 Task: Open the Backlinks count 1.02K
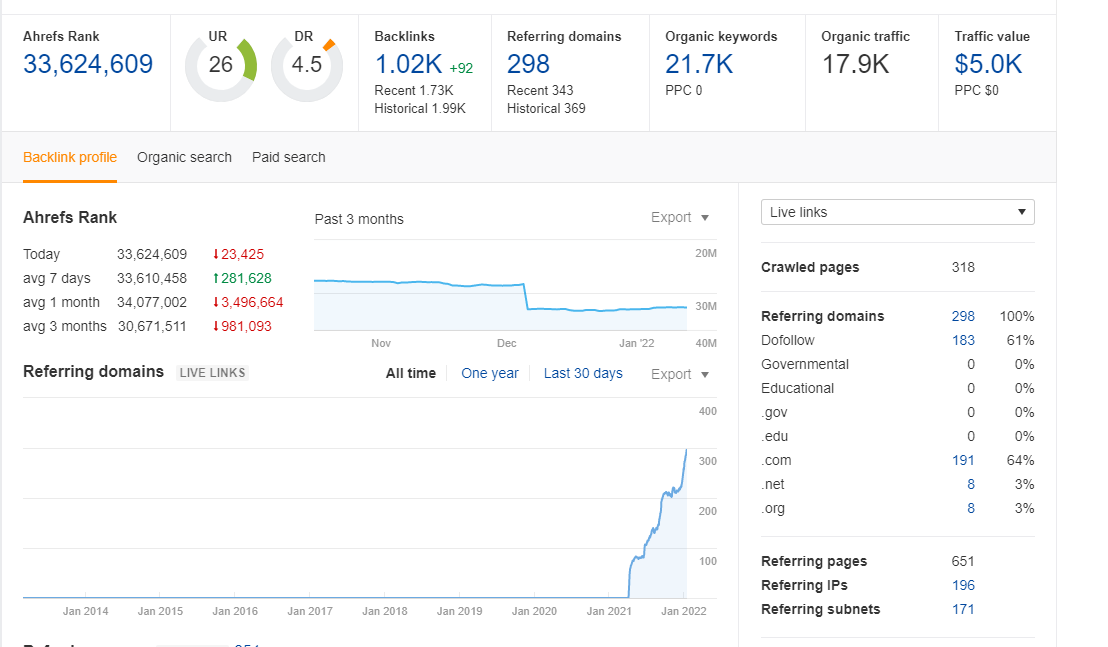[408, 64]
